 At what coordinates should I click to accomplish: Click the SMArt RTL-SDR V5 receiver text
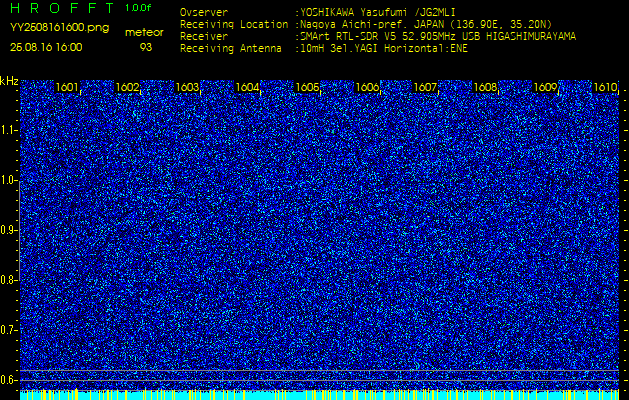tap(438, 37)
